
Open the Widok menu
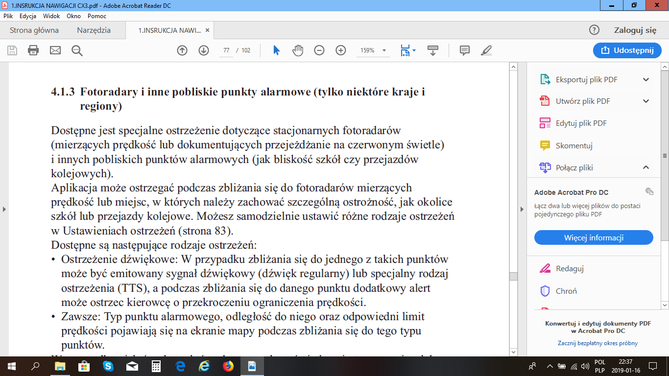pyautogui.click(x=51, y=16)
